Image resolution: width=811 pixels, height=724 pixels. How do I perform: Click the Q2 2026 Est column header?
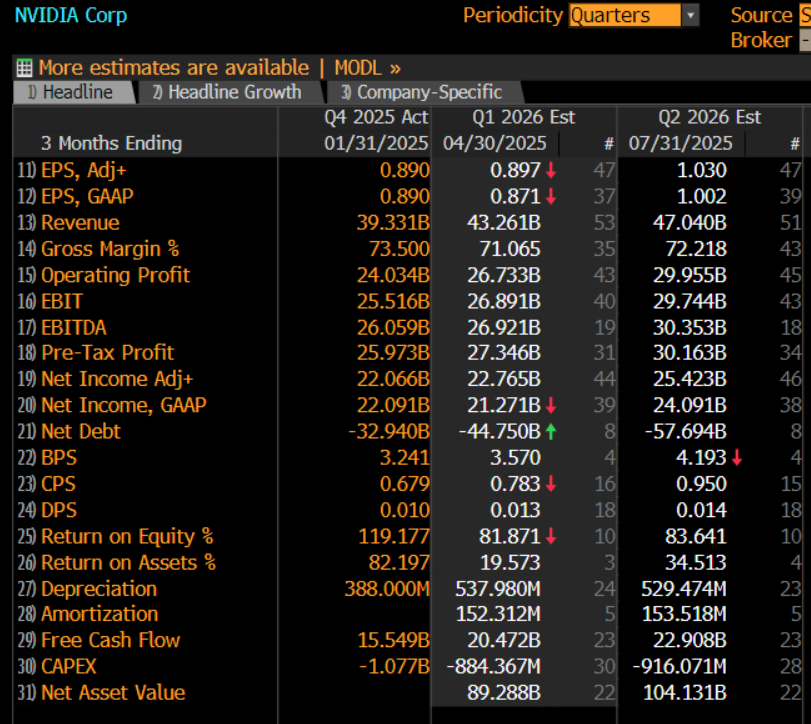pyautogui.click(x=710, y=117)
